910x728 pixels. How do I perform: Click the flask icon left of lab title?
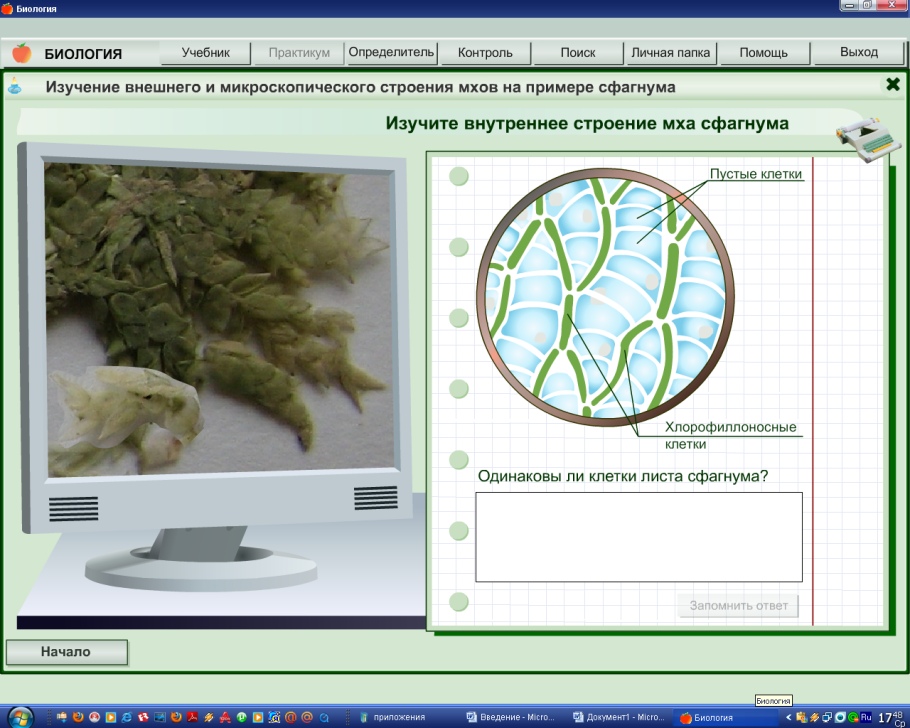click(15, 87)
